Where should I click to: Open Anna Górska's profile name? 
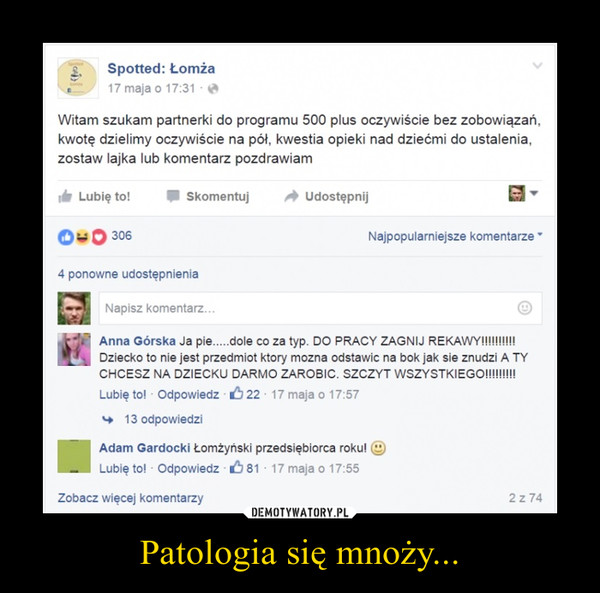137,341
